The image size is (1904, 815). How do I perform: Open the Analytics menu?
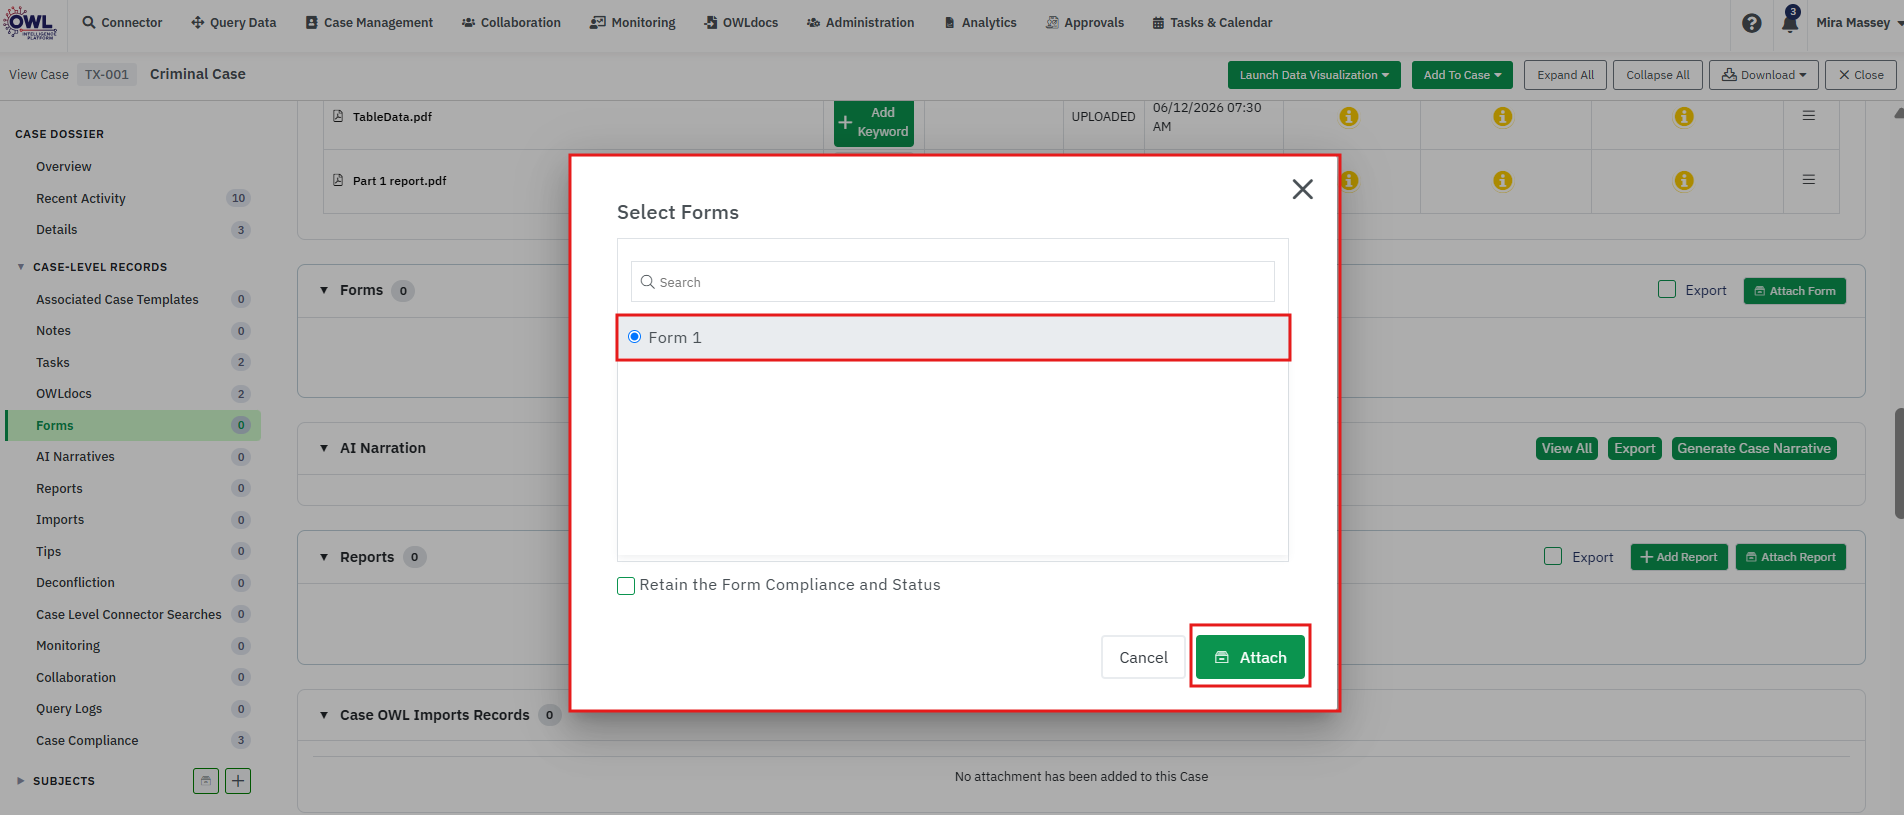pyautogui.click(x=980, y=22)
